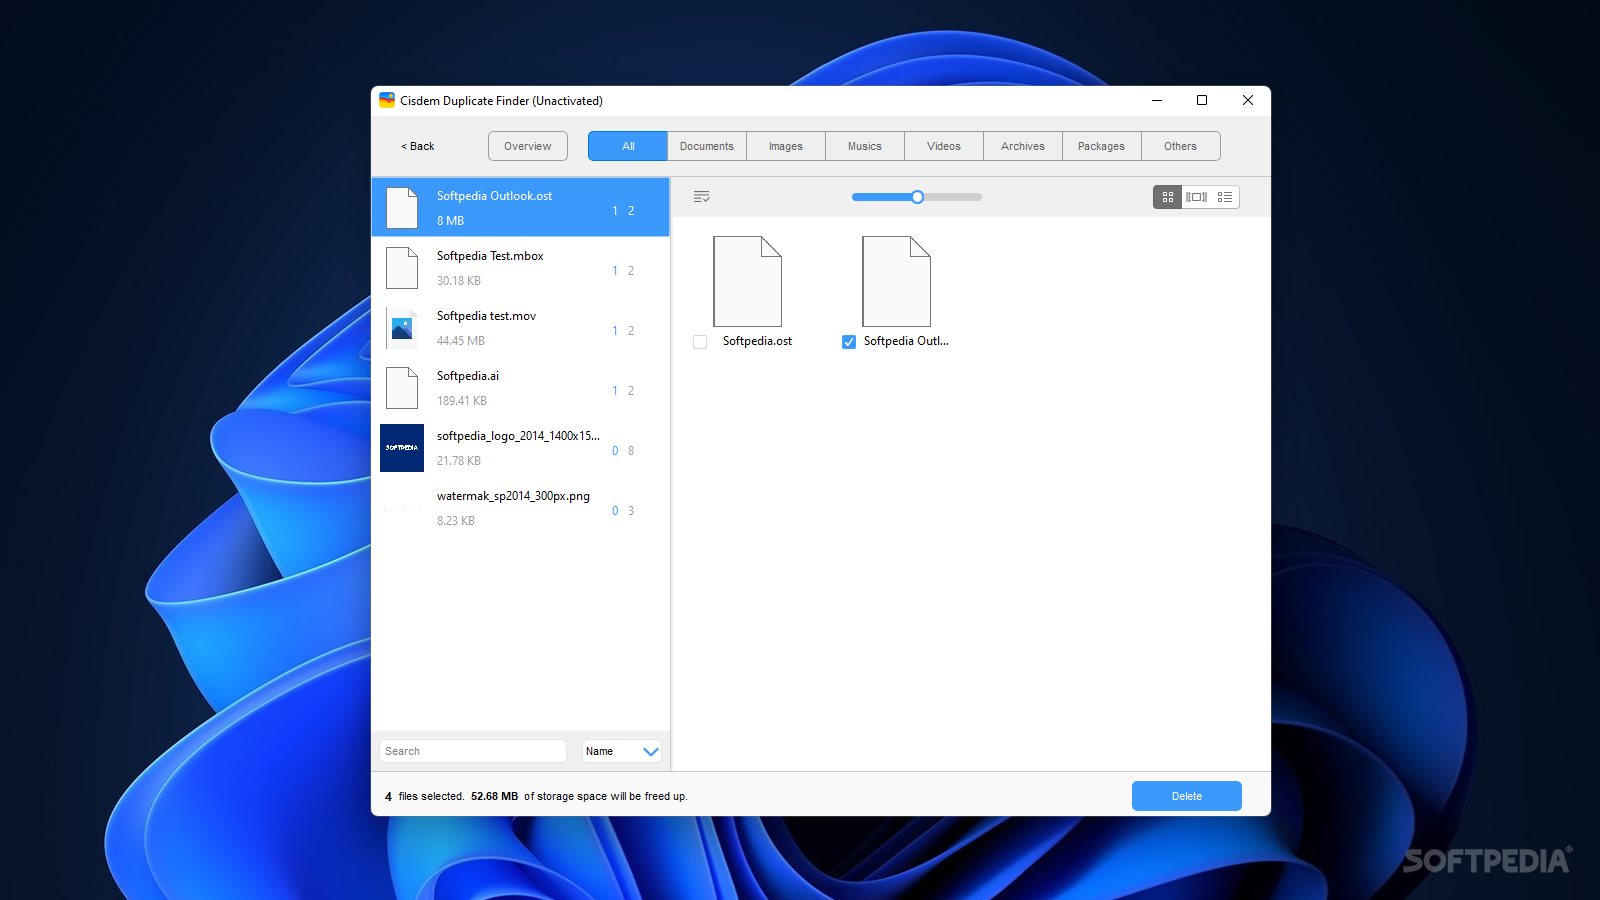1600x900 pixels.
Task: Click the Softpedia Test.mbox file icon
Action: click(402, 268)
